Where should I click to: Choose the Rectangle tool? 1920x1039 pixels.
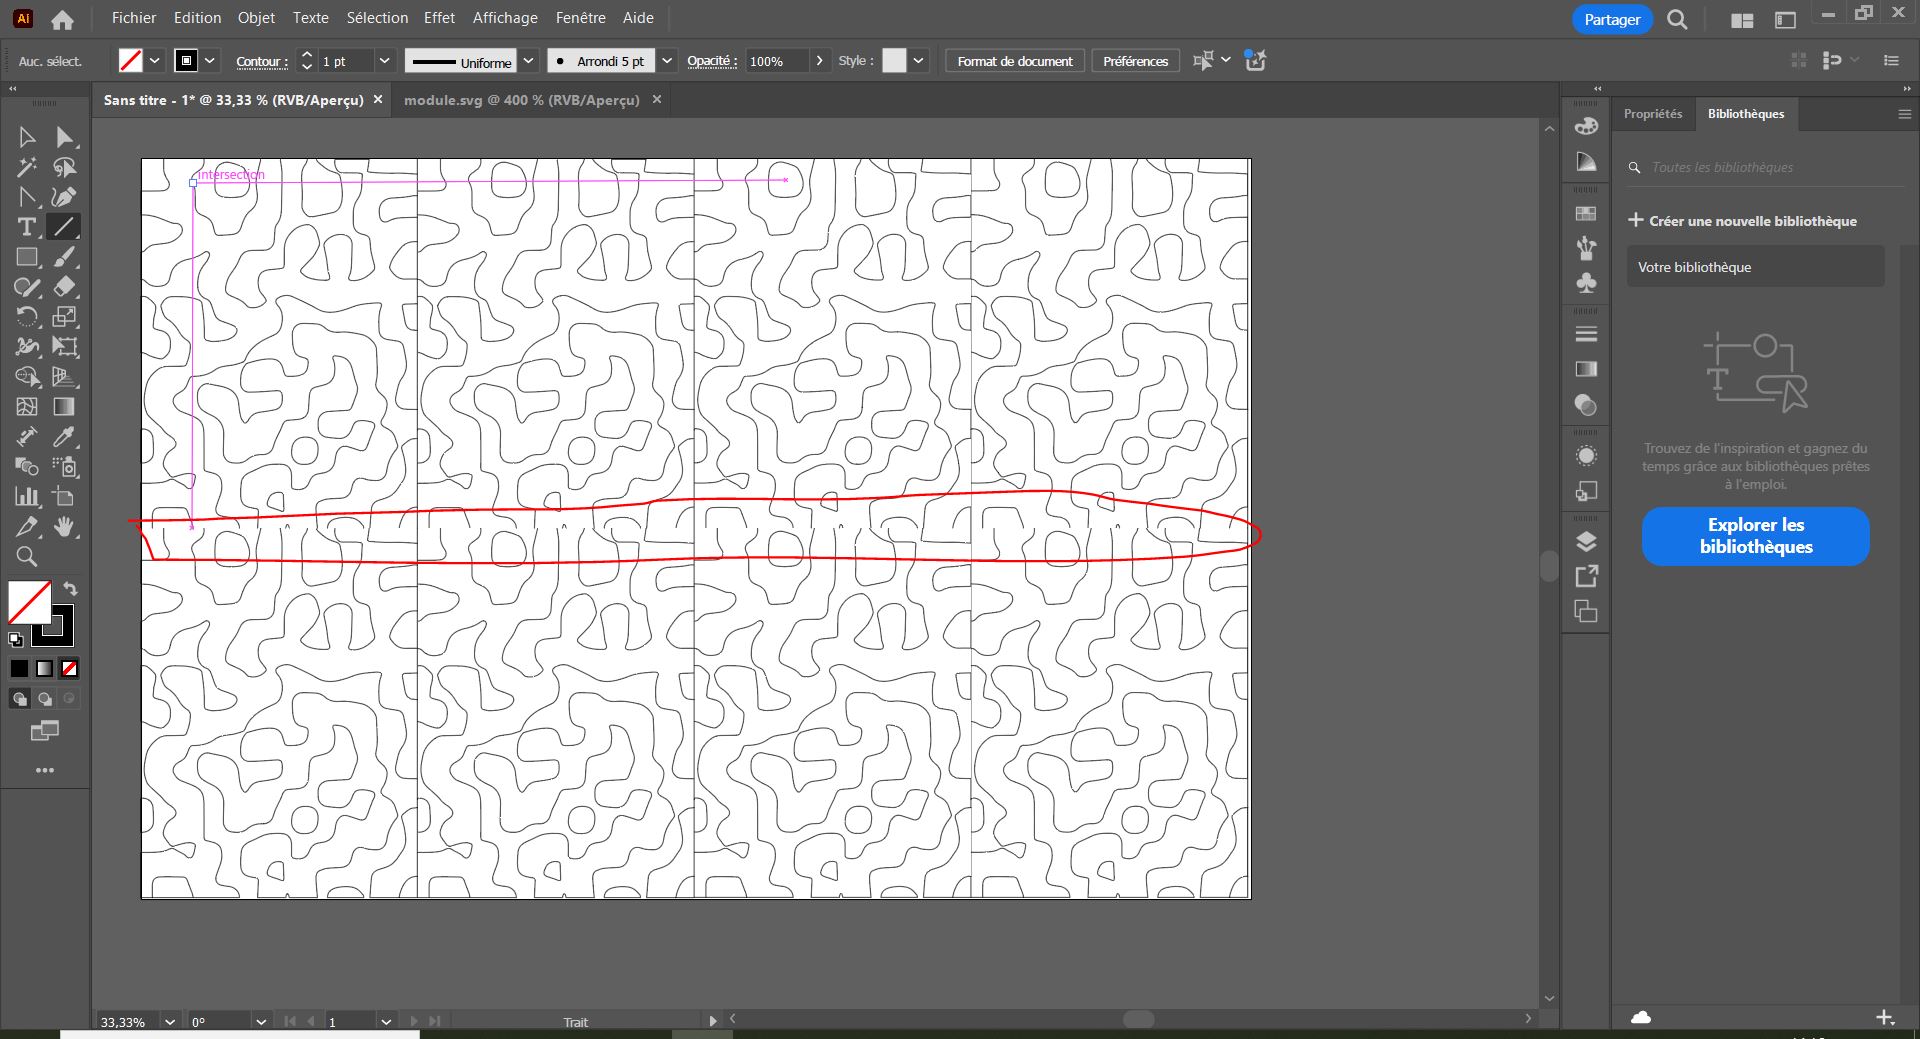[27, 257]
